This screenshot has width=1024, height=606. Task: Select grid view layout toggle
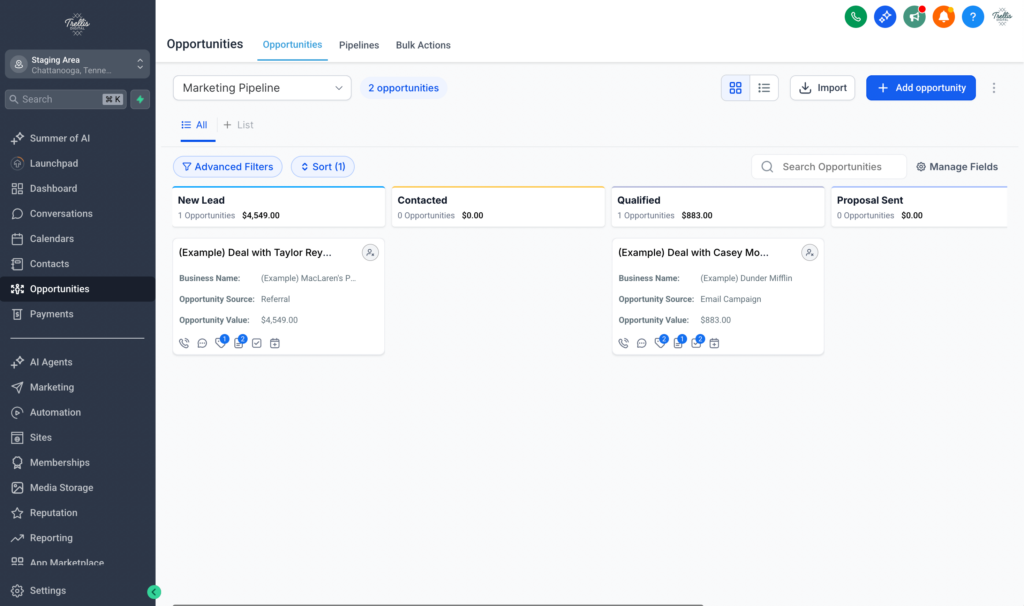point(735,87)
